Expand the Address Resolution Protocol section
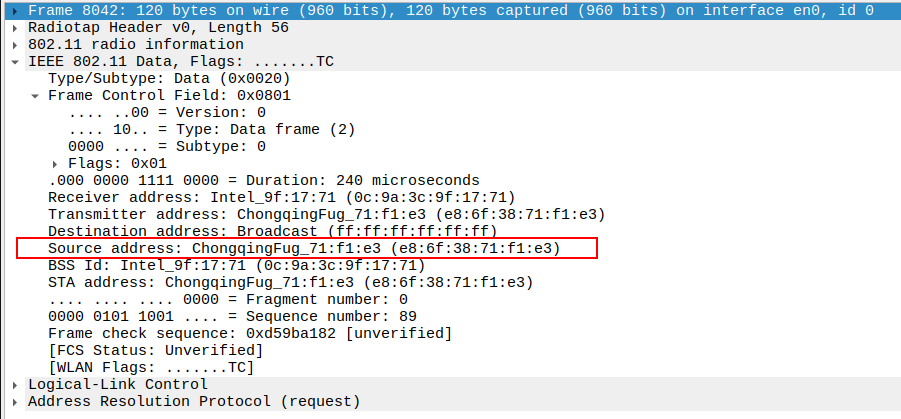 pyautogui.click(x=14, y=401)
